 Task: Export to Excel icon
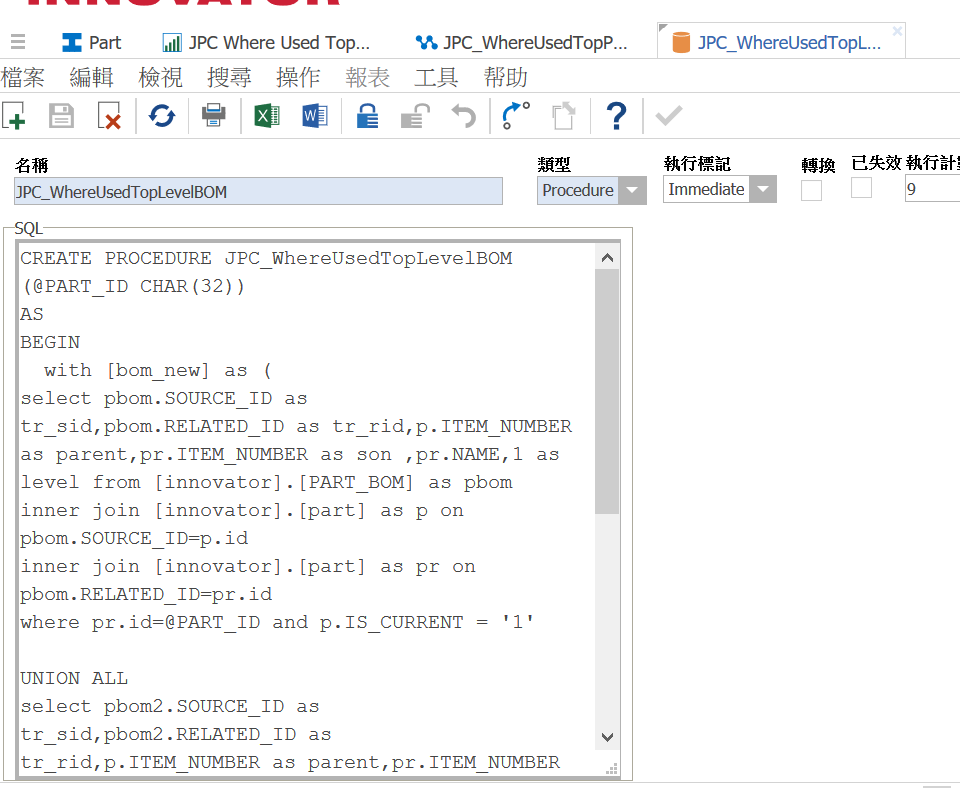coord(267,116)
